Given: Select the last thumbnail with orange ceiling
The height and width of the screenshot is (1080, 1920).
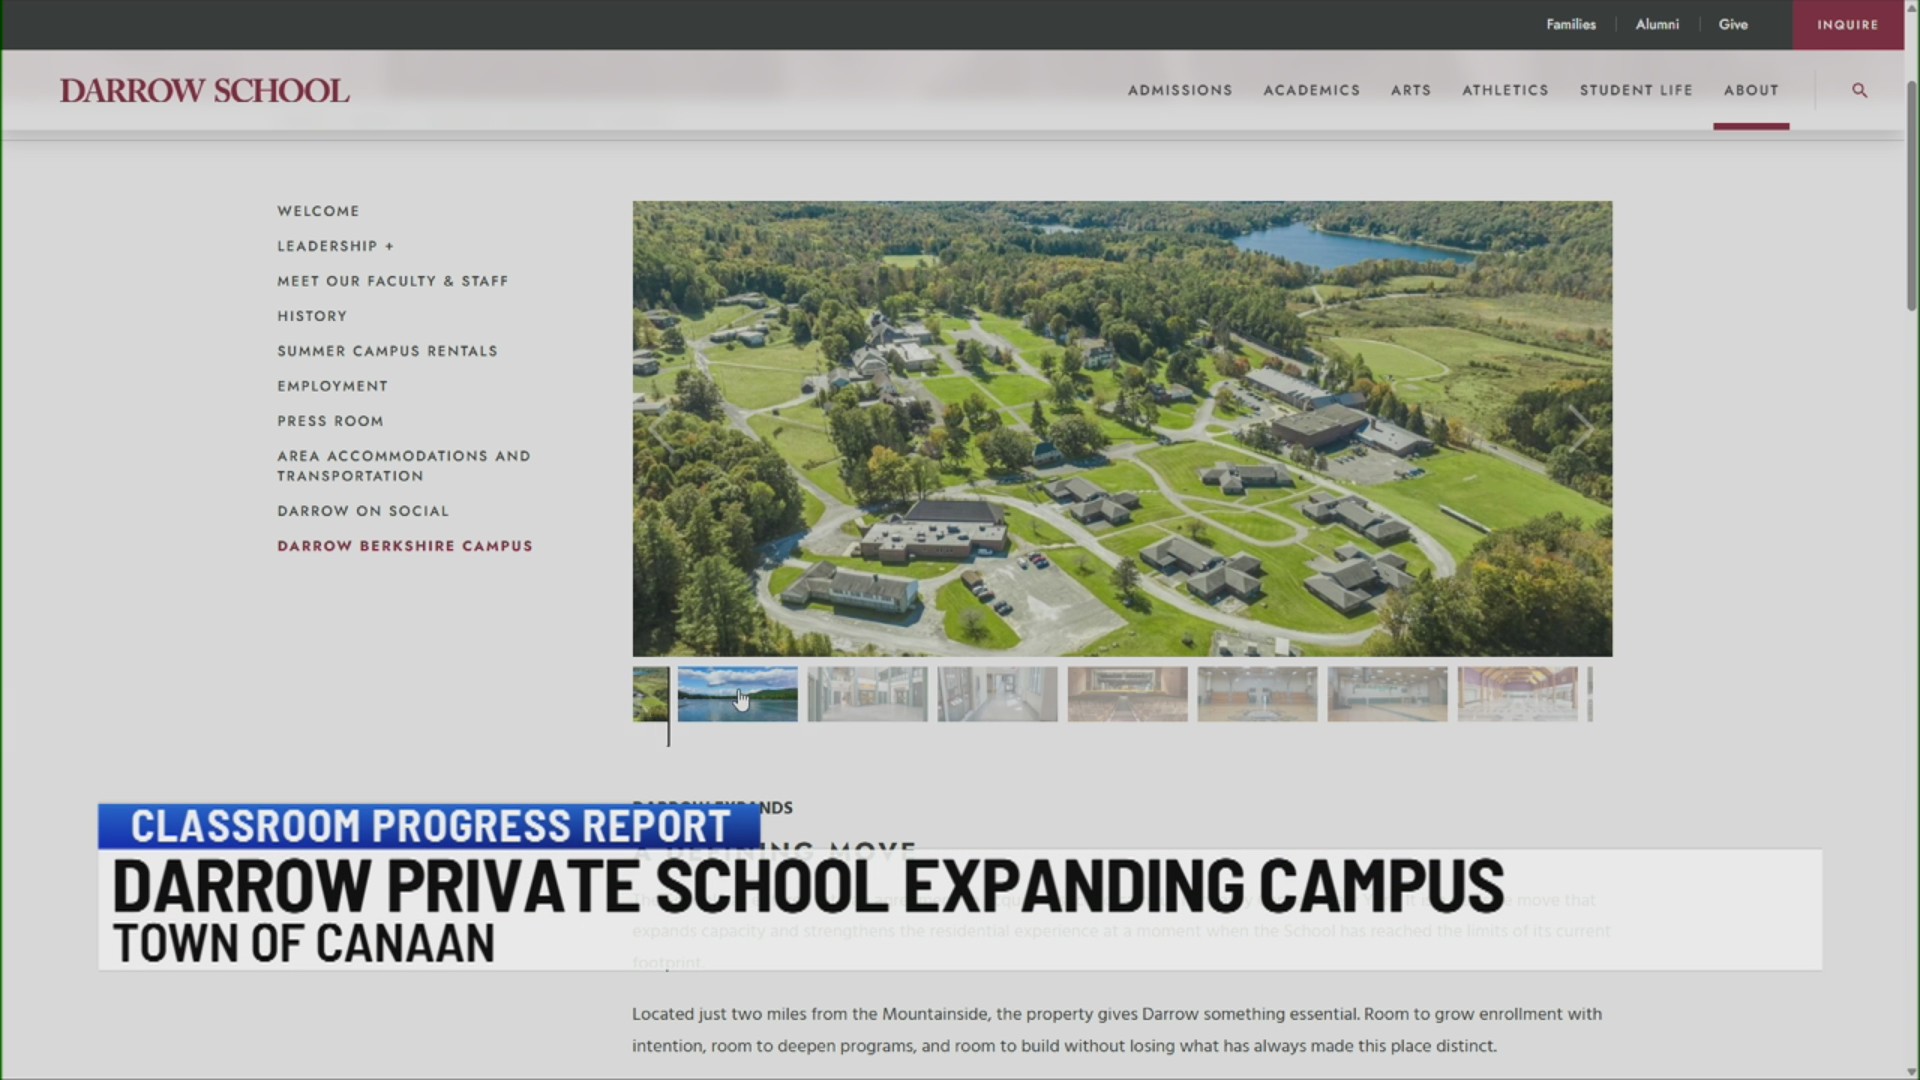Looking at the screenshot, I should coord(1518,694).
